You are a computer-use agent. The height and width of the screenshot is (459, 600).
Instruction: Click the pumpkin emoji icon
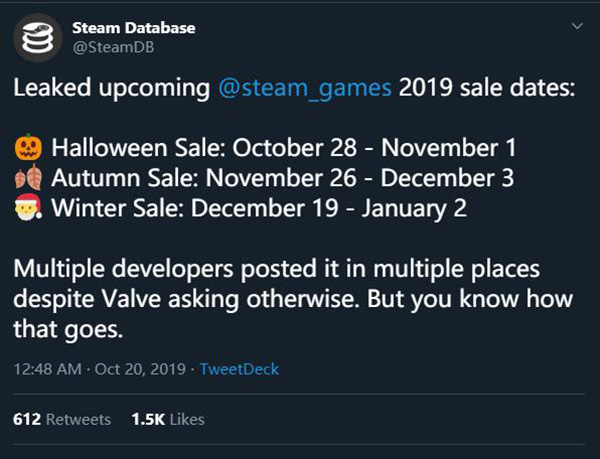(x=29, y=149)
